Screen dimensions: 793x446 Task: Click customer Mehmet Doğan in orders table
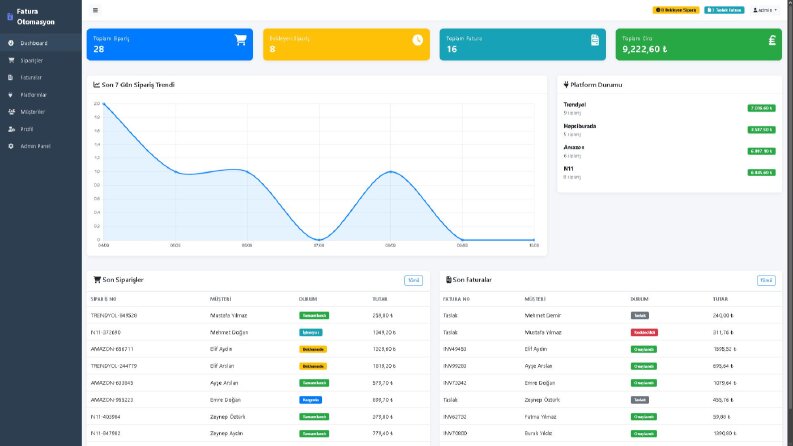pyautogui.click(x=229, y=333)
